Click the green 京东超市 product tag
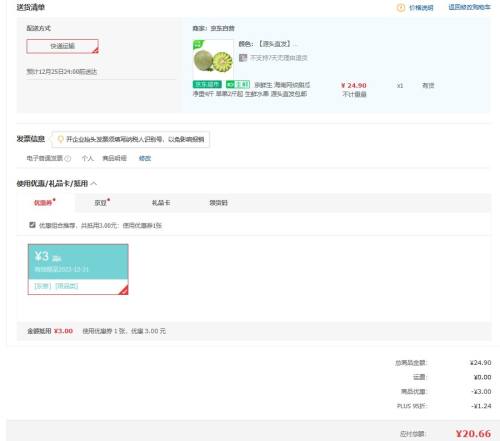The image size is (500, 441). [x=207, y=85]
